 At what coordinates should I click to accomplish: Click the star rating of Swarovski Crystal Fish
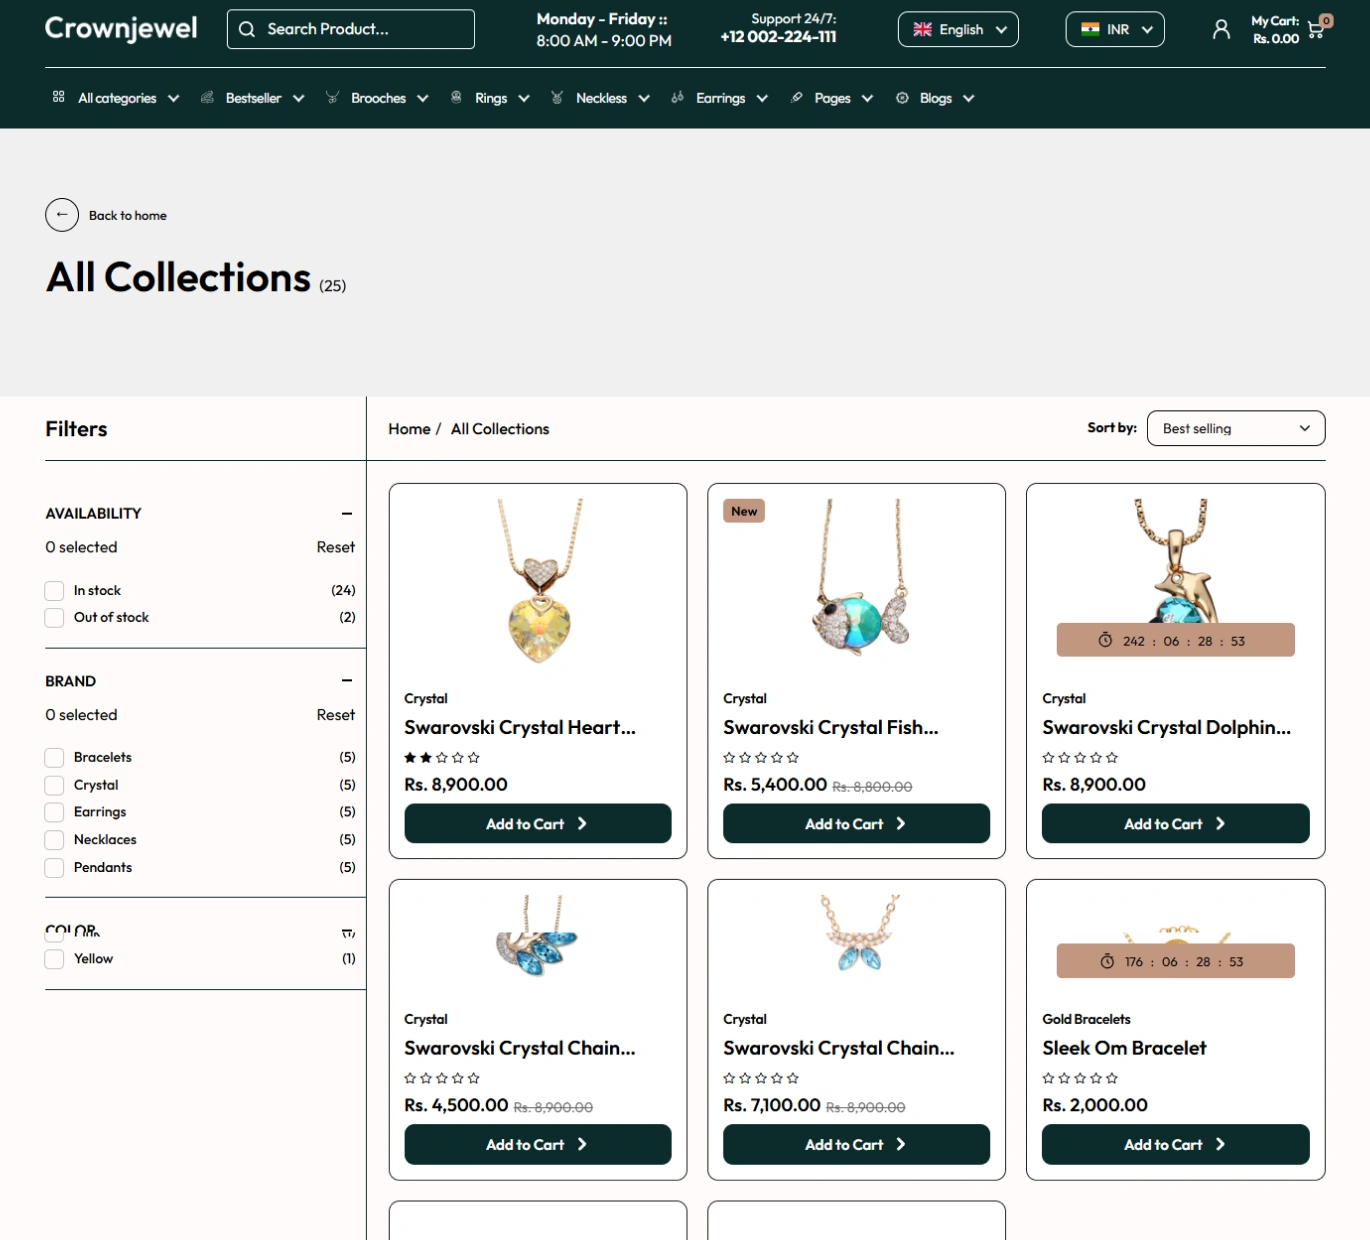(761, 758)
